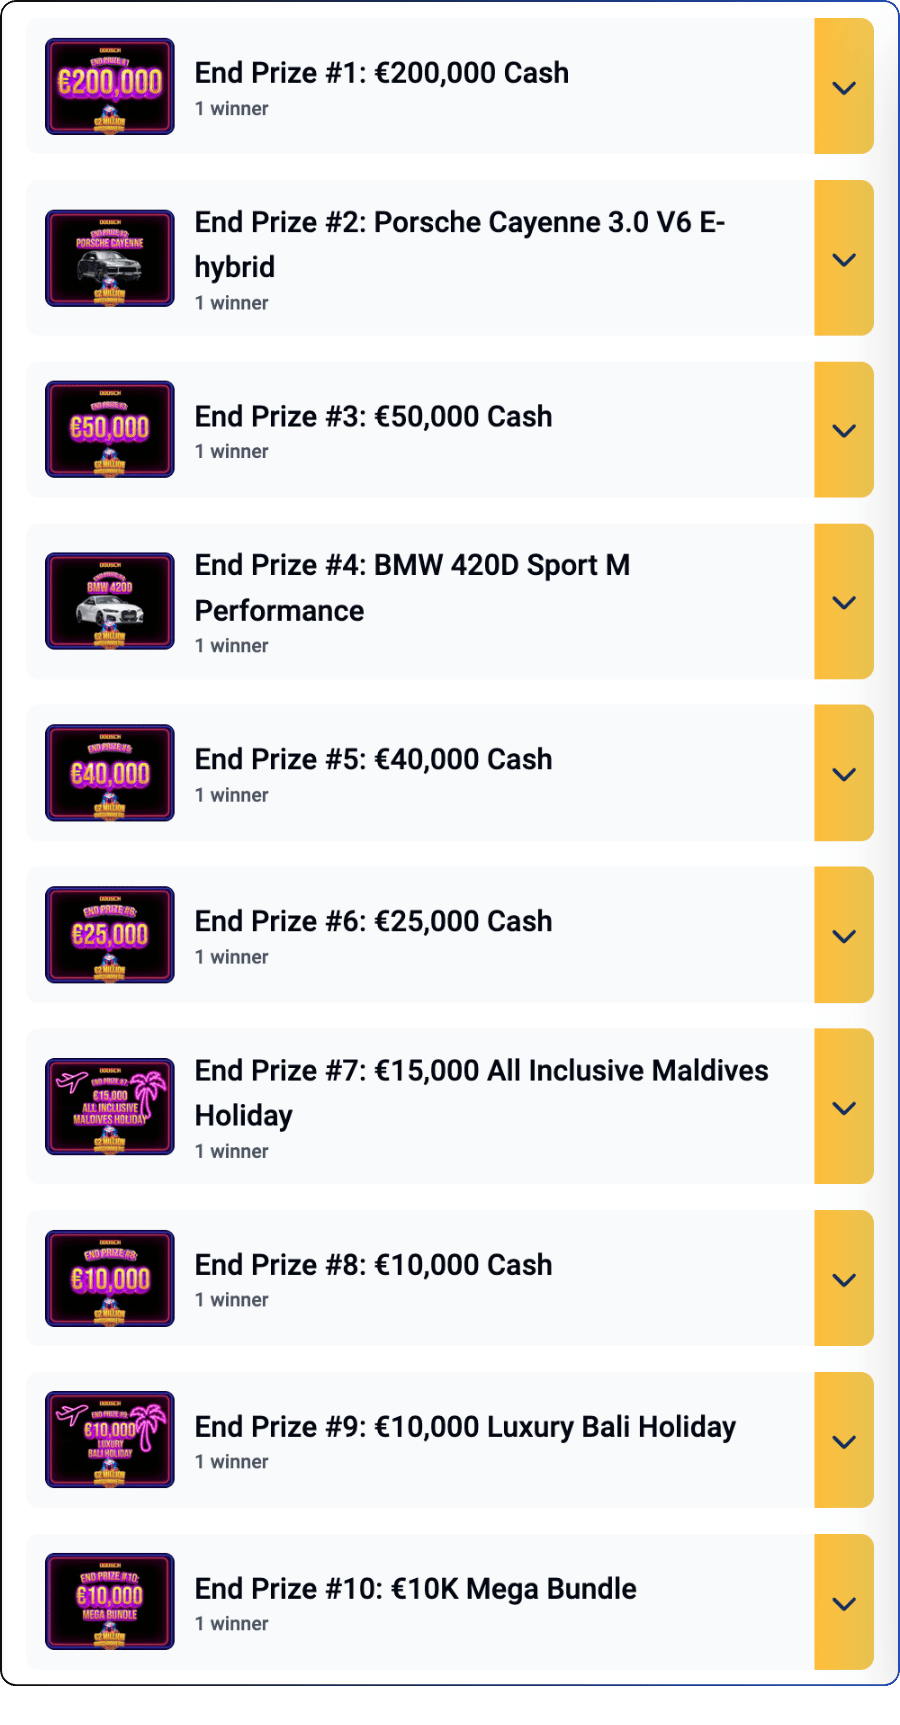Expand the Porsche Cayenne prize chevron
The width and height of the screenshot is (900, 1725).
(844, 259)
